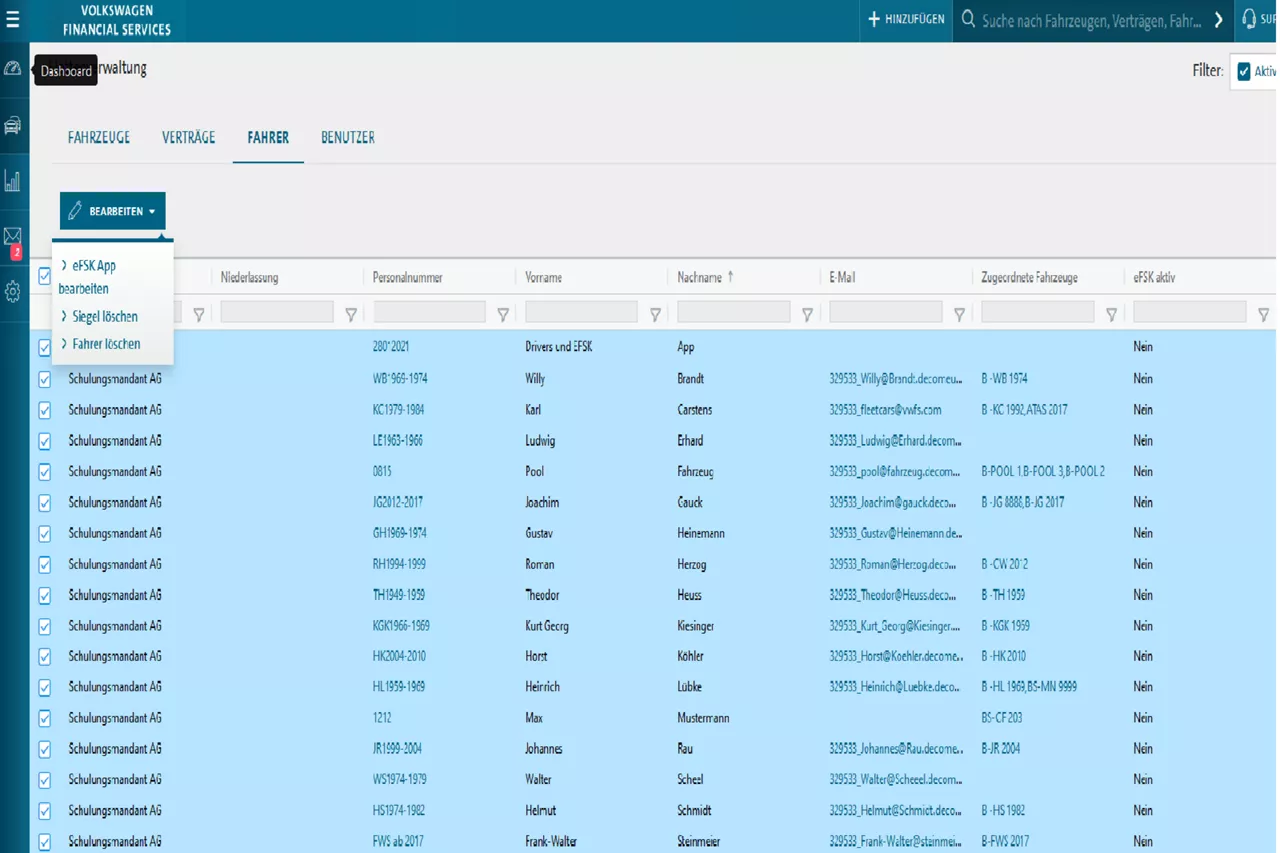Toggle the select-all checkbox in table header
This screenshot has height=853, width=1280.
pos(44,276)
